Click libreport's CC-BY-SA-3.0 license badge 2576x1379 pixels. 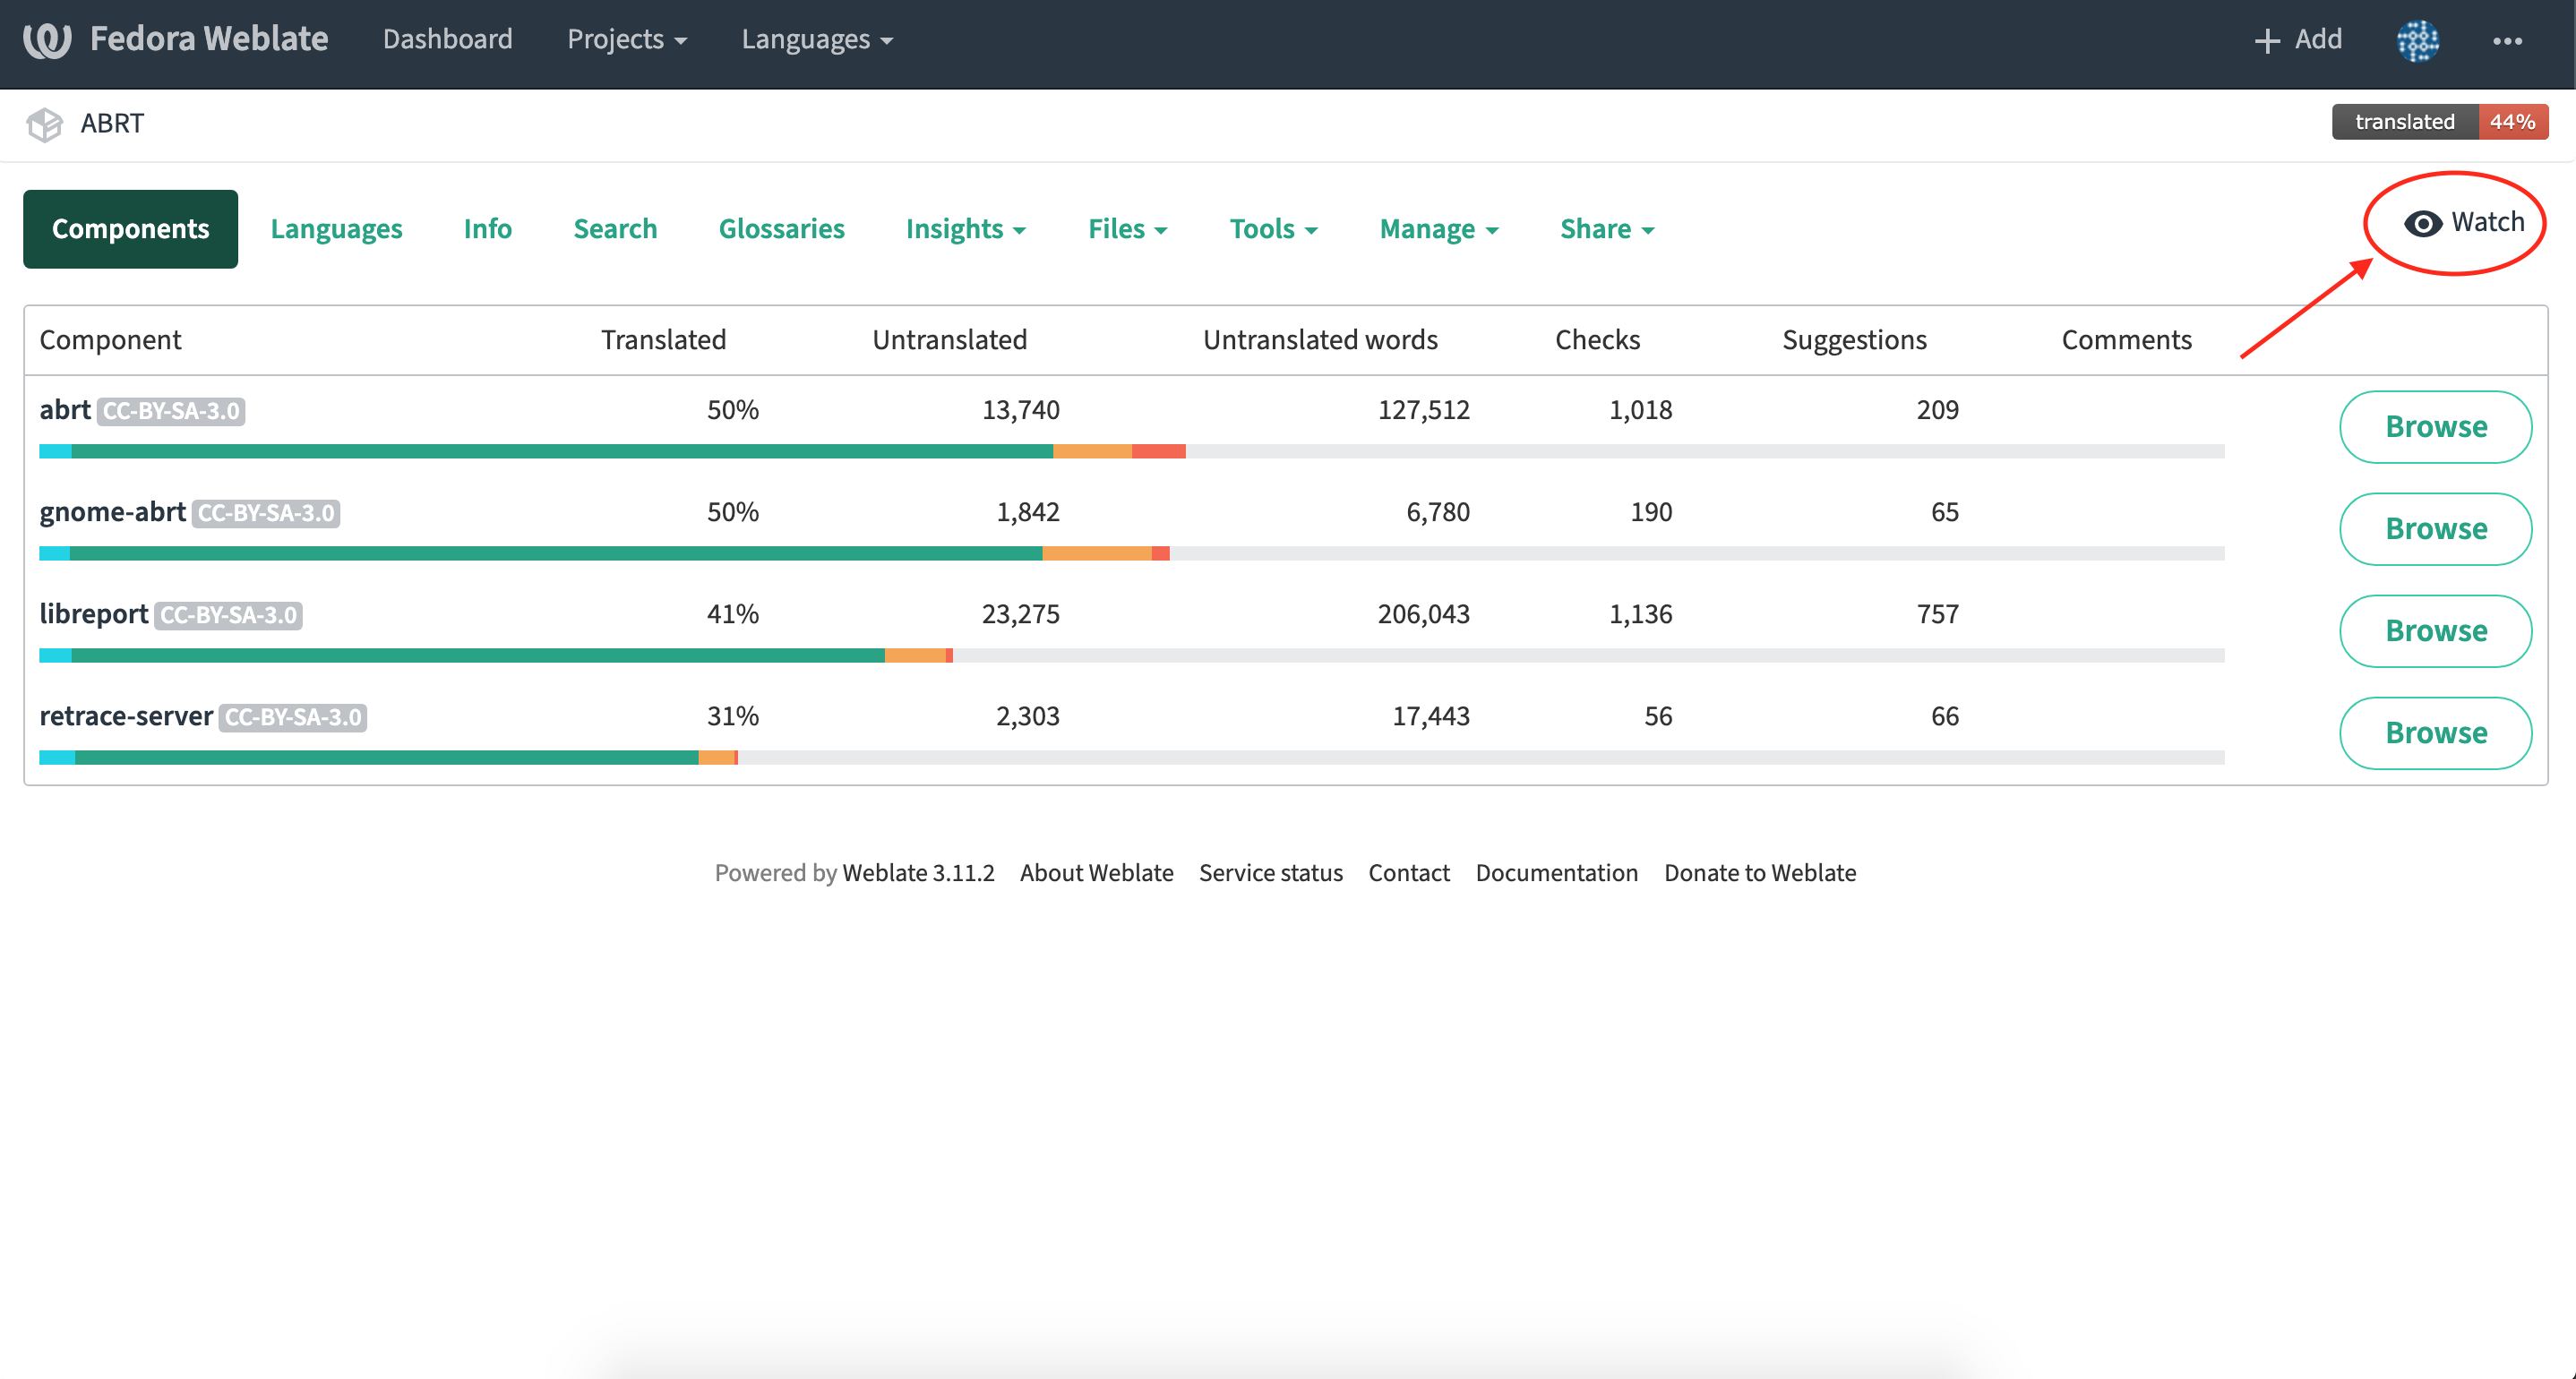click(229, 615)
